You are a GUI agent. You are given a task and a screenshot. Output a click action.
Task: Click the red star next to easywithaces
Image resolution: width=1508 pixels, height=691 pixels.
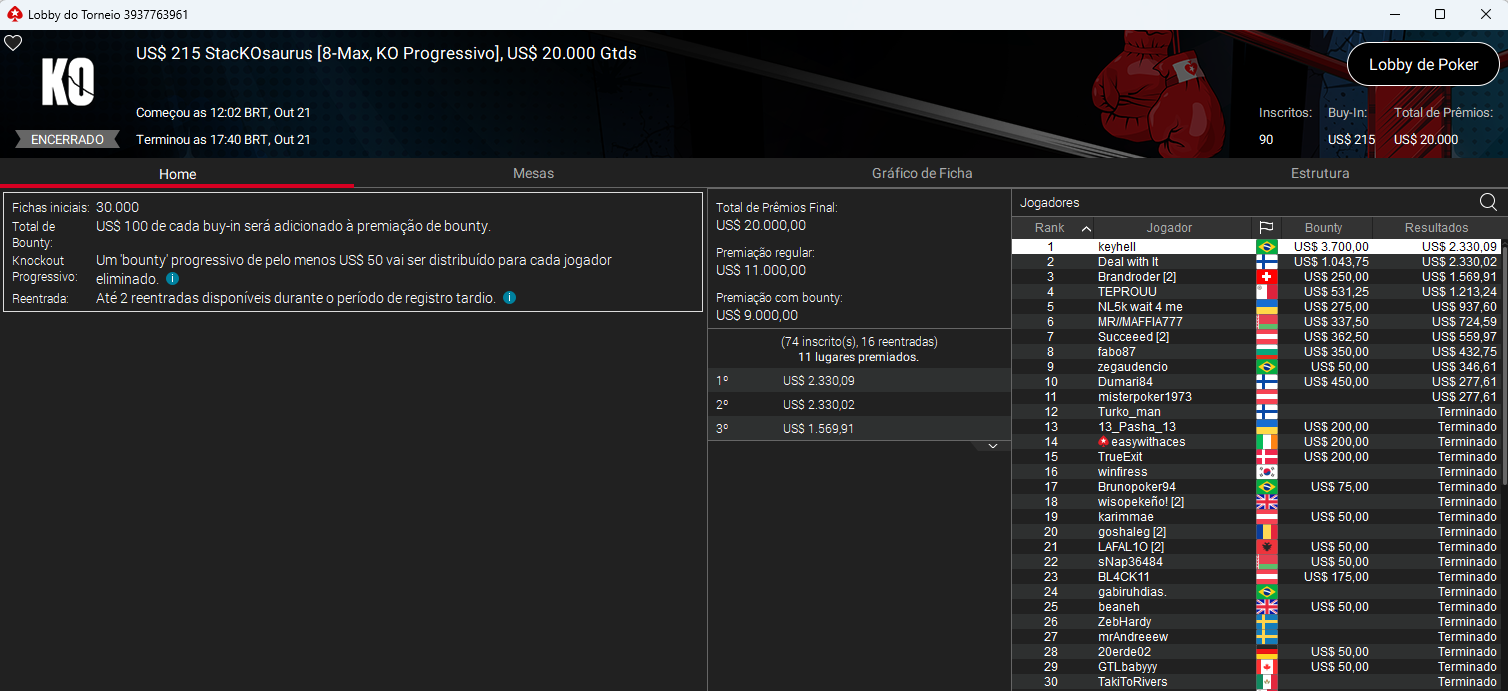click(x=1103, y=442)
